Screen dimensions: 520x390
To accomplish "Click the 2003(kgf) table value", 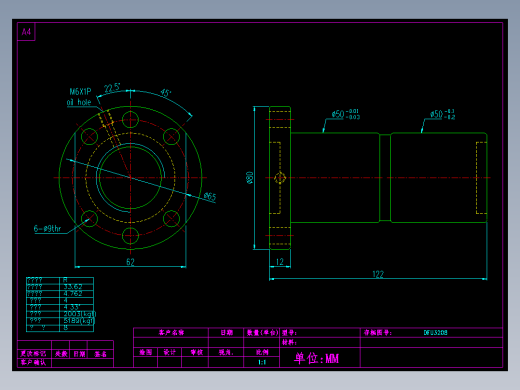I will click(x=79, y=314).
